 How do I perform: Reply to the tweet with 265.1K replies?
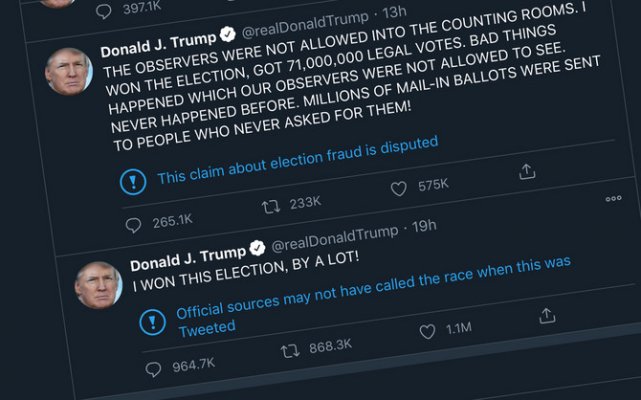pos(136,223)
